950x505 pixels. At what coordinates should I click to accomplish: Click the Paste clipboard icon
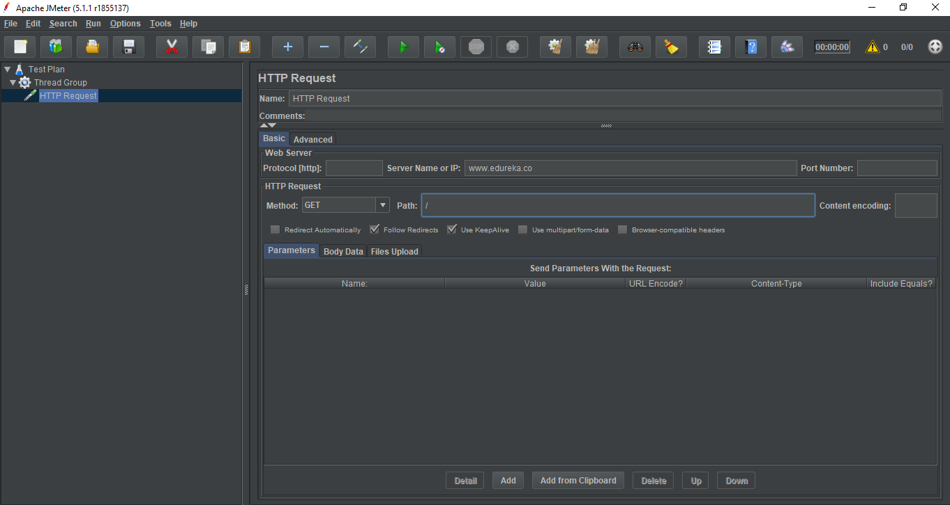tap(244, 47)
